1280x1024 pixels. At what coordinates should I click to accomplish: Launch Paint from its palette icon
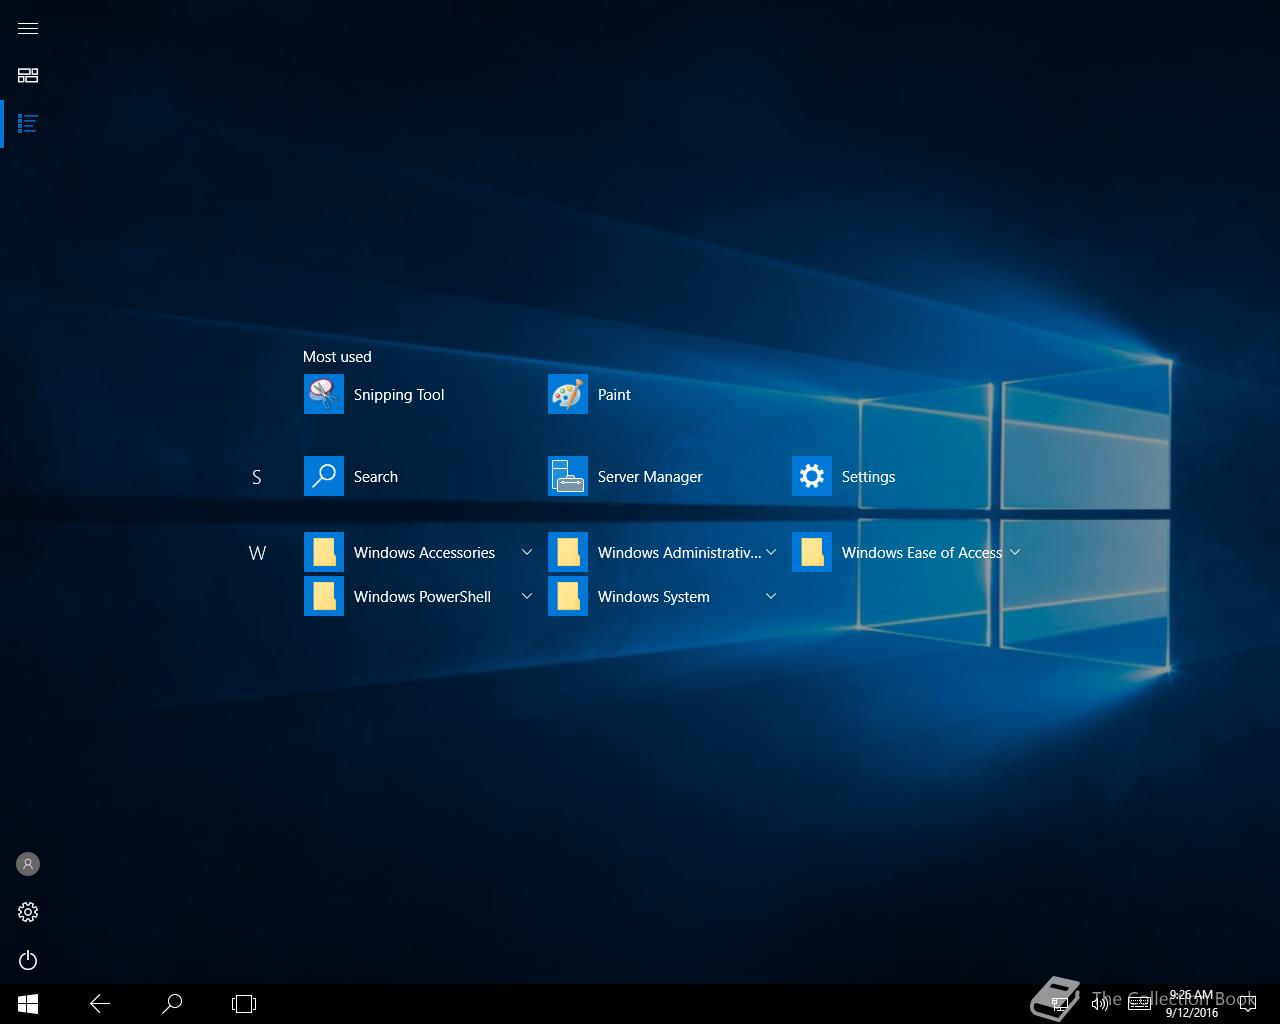(568, 394)
